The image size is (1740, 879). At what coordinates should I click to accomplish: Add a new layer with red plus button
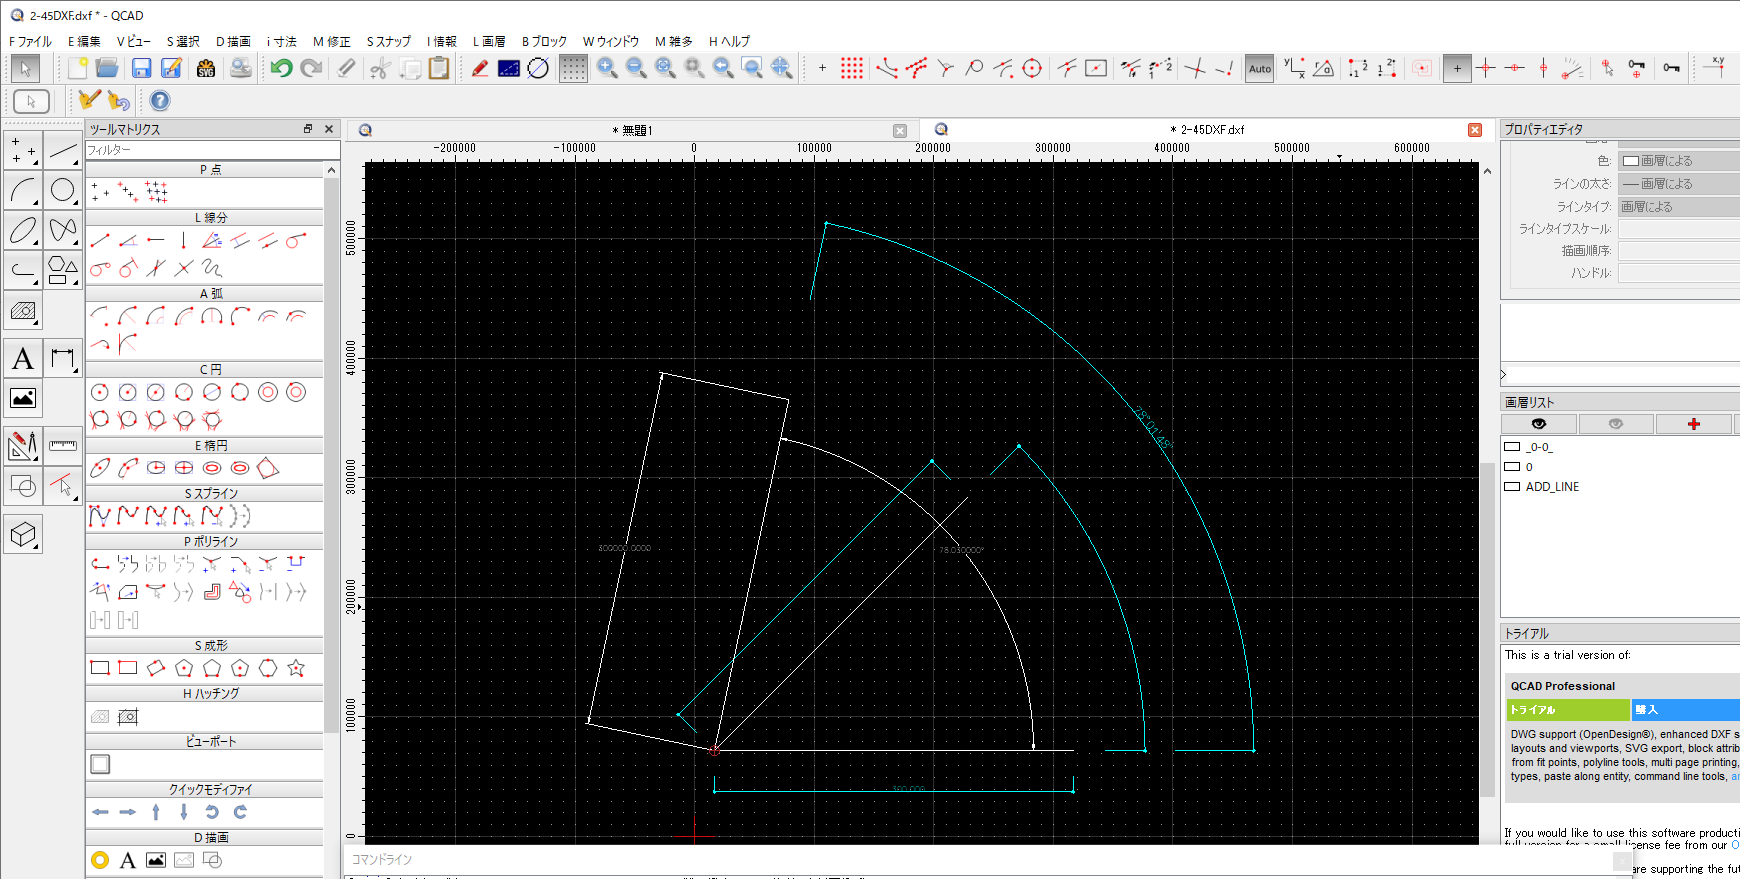point(1693,424)
